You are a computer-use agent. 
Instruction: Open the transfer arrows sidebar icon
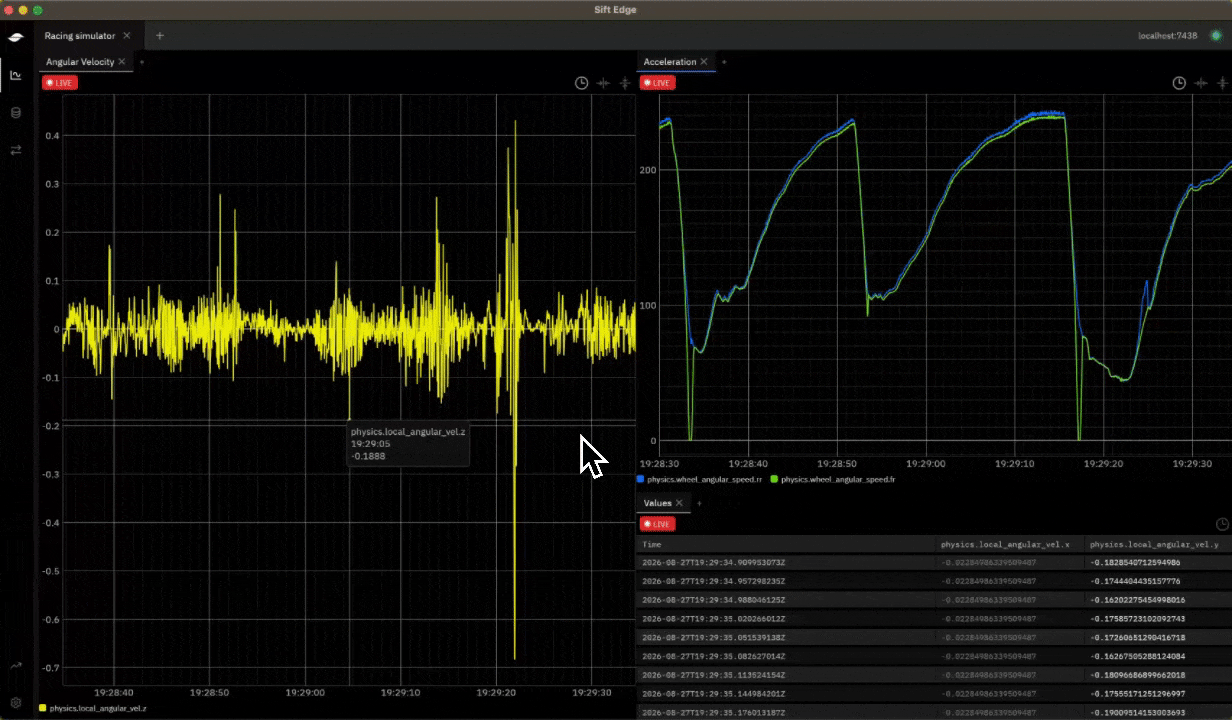pyautogui.click(x=16, y=150)
